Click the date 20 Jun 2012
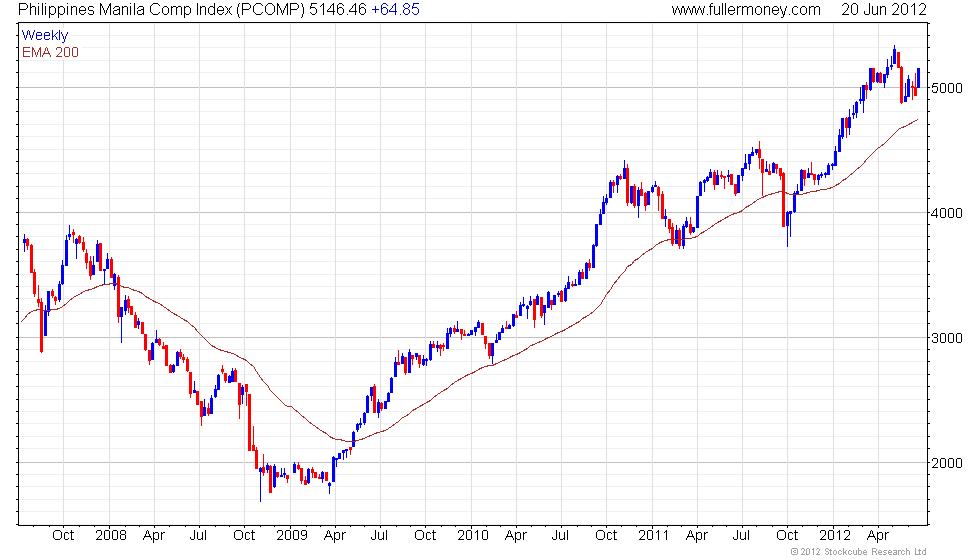Screen dimensions: 980x560 coord(884,10)
